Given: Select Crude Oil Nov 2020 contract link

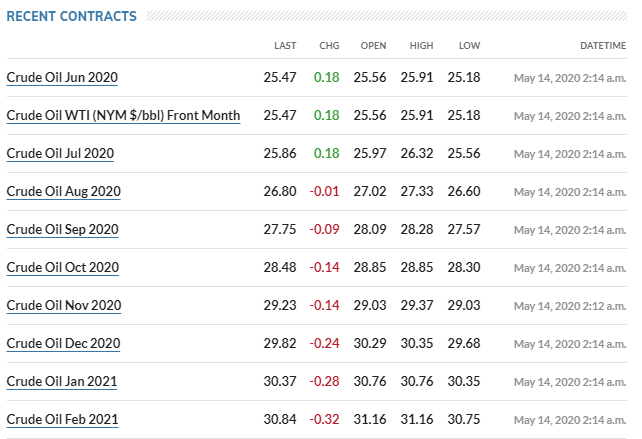Looking at the screenshot, I should 64,305.
